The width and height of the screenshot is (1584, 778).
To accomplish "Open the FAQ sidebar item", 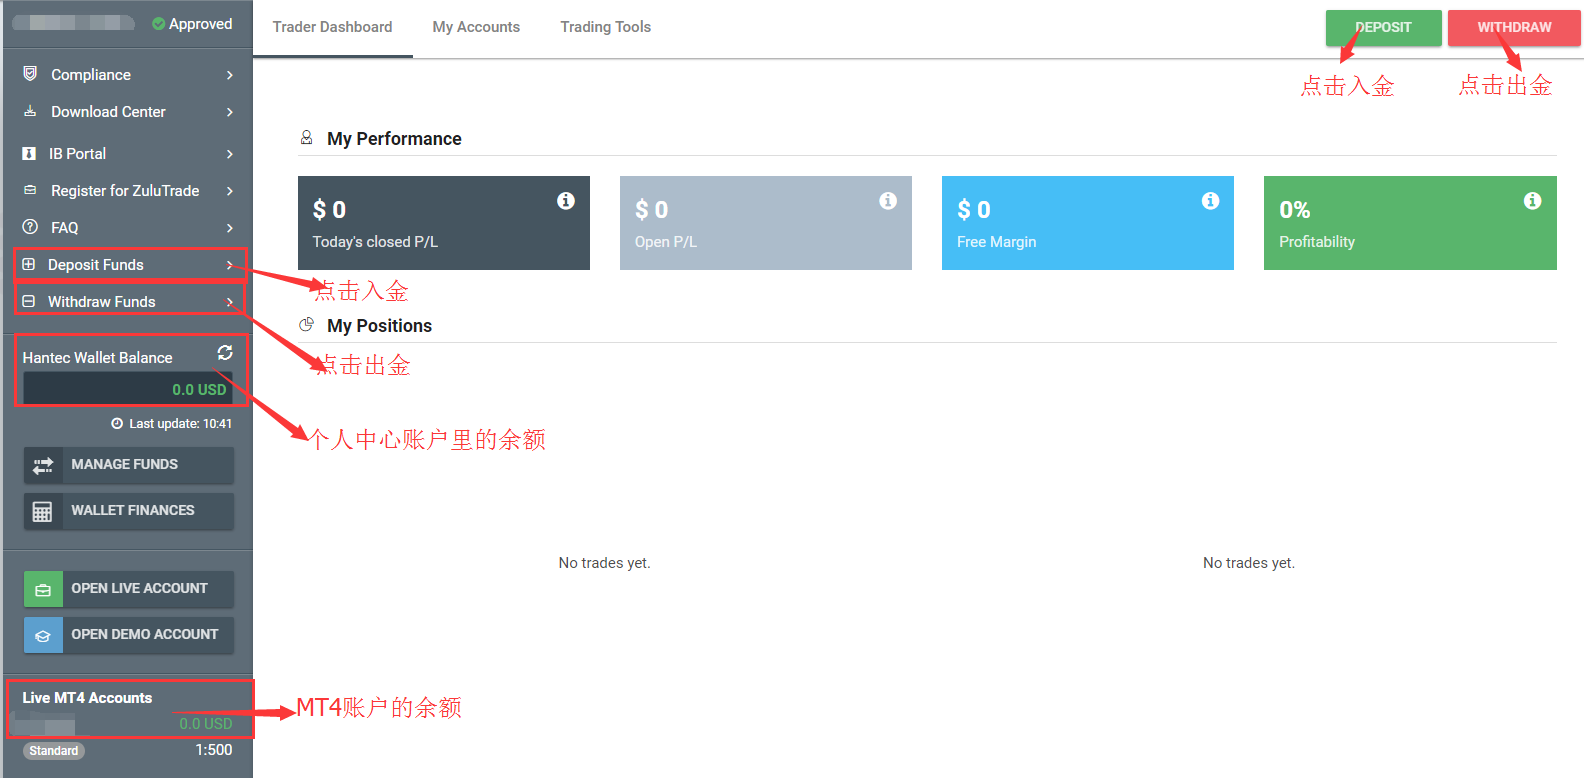I will click(65, 228).
